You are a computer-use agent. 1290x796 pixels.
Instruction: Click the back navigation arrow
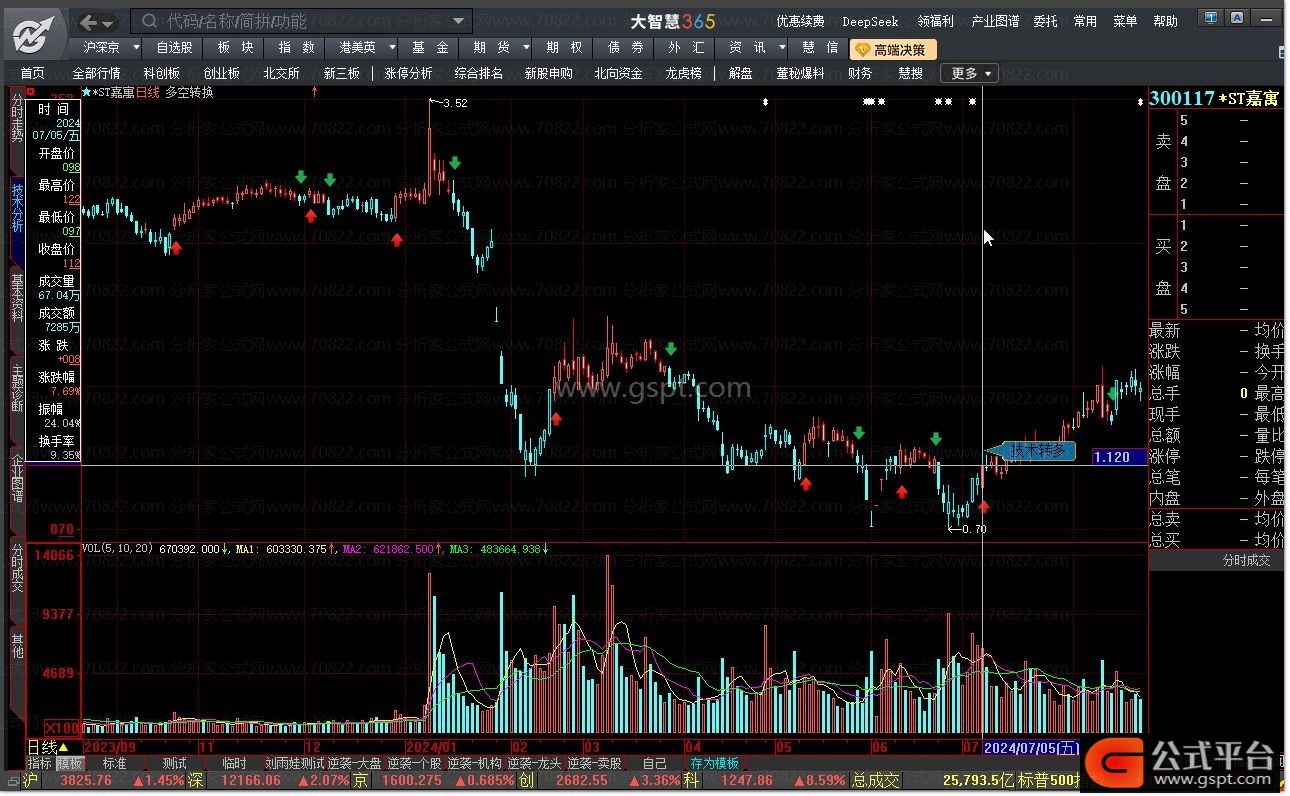(x=89, y=22)
